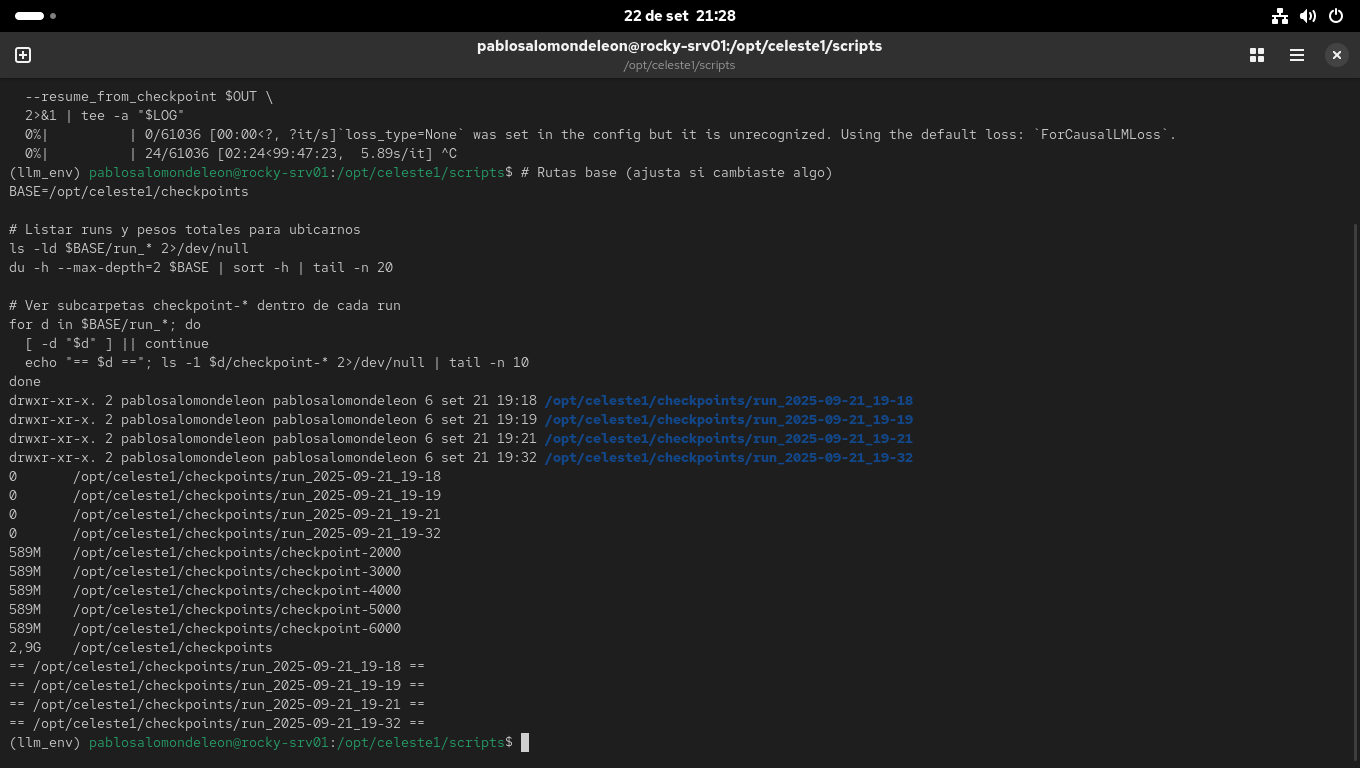Close the terminal window
The height and width of the screenshot is (768, 1360).
[1336, 55]
